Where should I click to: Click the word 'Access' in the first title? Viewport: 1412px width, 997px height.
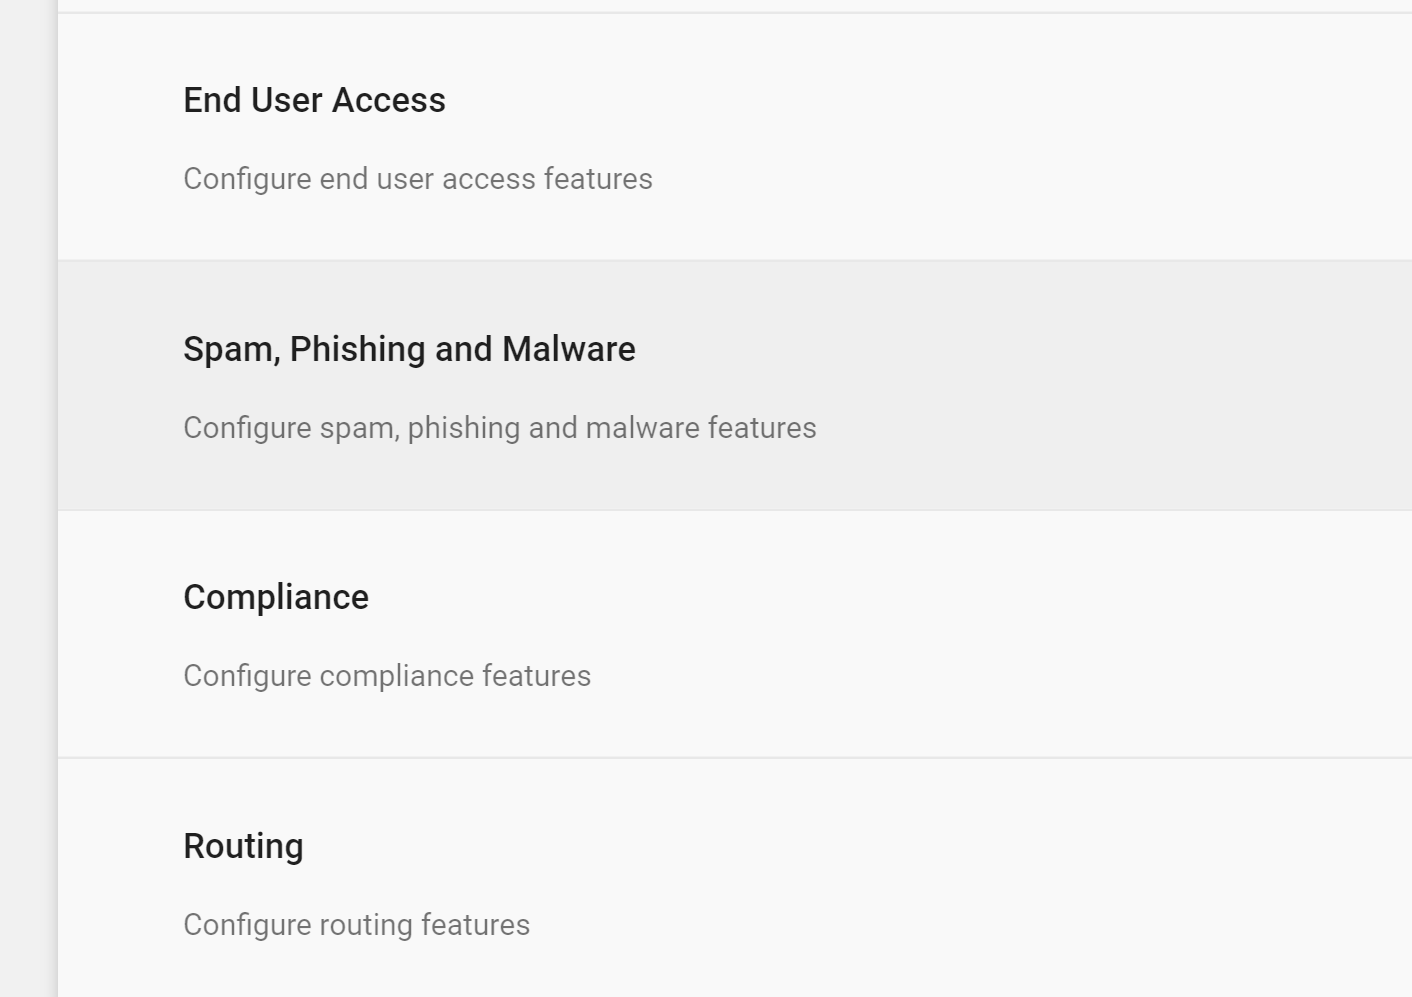coord(389,100)
